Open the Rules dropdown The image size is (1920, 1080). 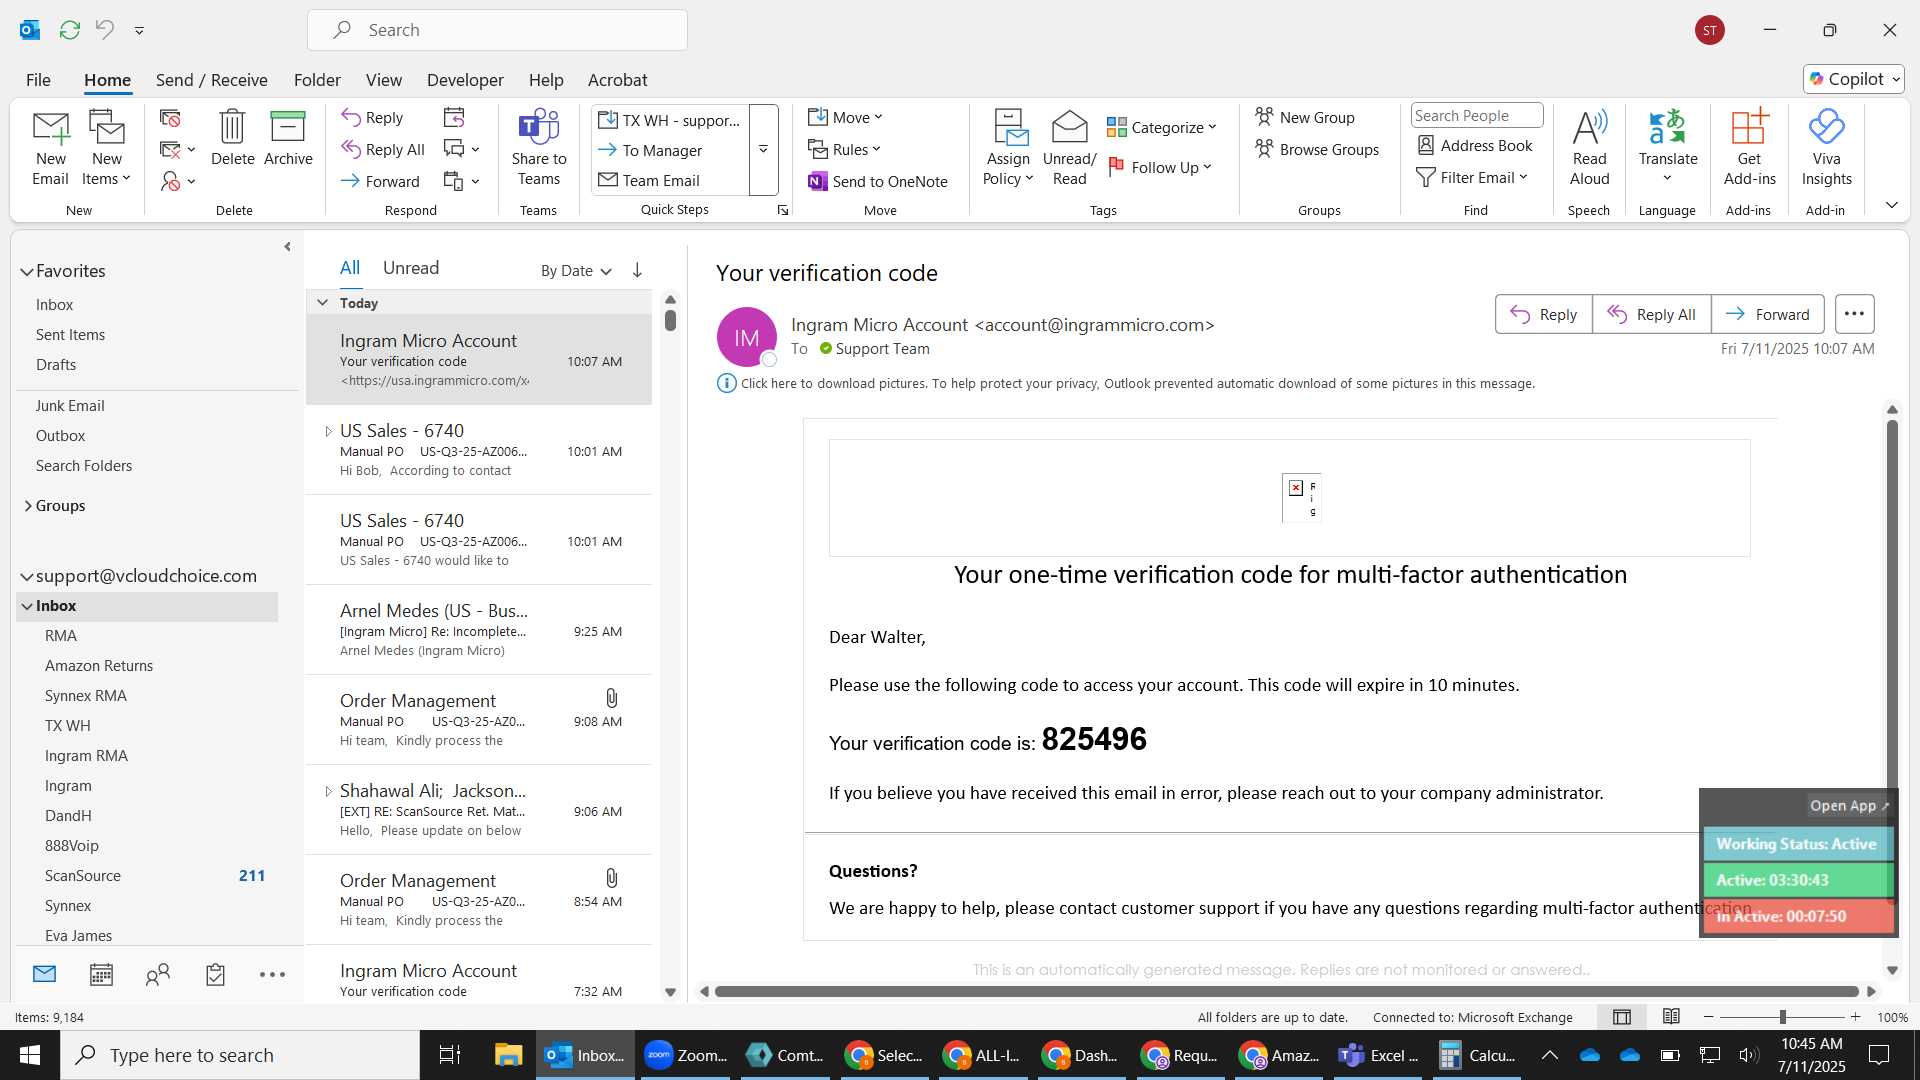click(x=844, y=149)
